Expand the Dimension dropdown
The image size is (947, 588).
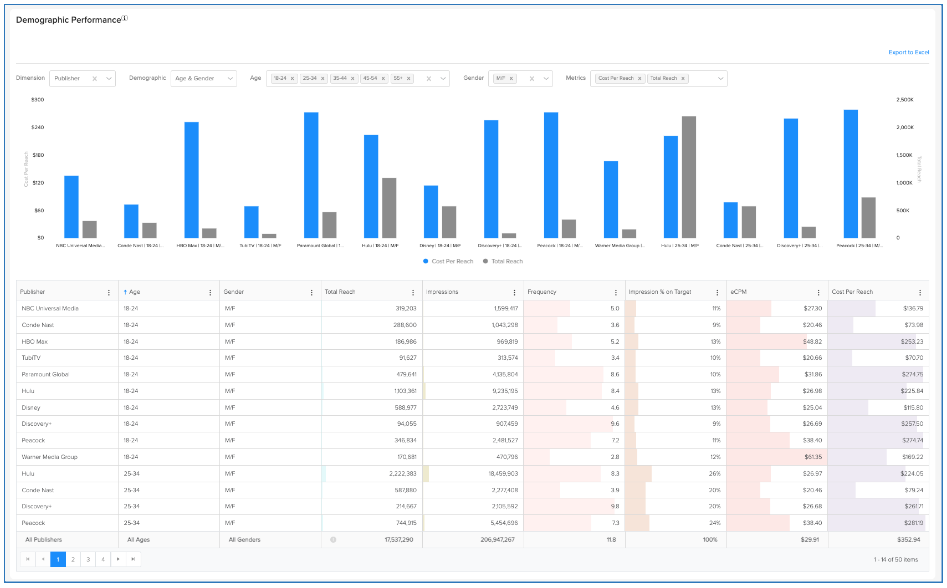tap(108, 78)
